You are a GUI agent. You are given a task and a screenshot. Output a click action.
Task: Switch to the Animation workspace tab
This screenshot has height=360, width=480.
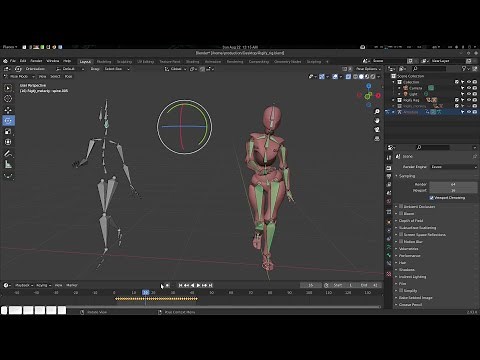click(213, 62)
